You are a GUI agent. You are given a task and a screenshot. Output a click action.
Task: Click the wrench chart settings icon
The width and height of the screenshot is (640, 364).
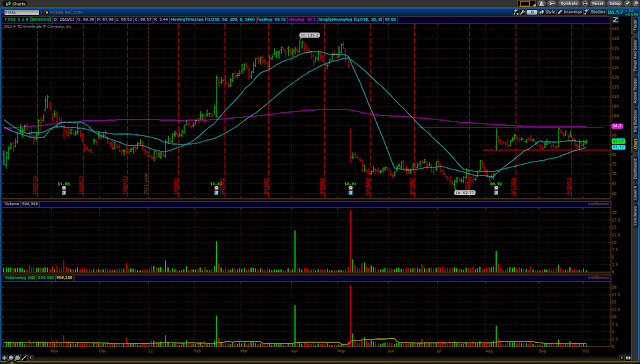522,12
